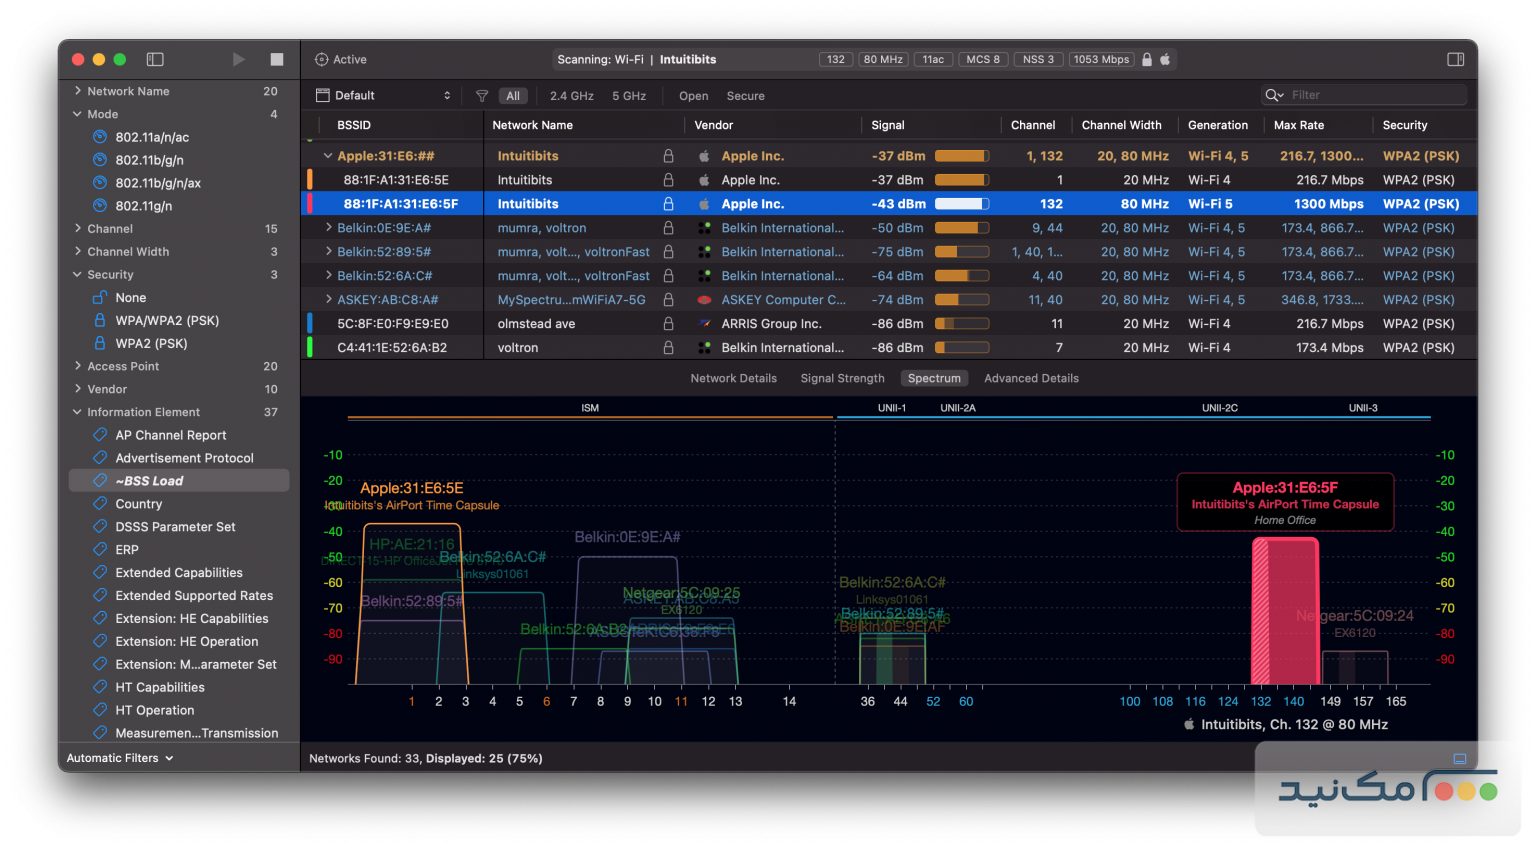
Task: Click the padlock icon on olmstead ave row
Action: (x=667, y=323)
